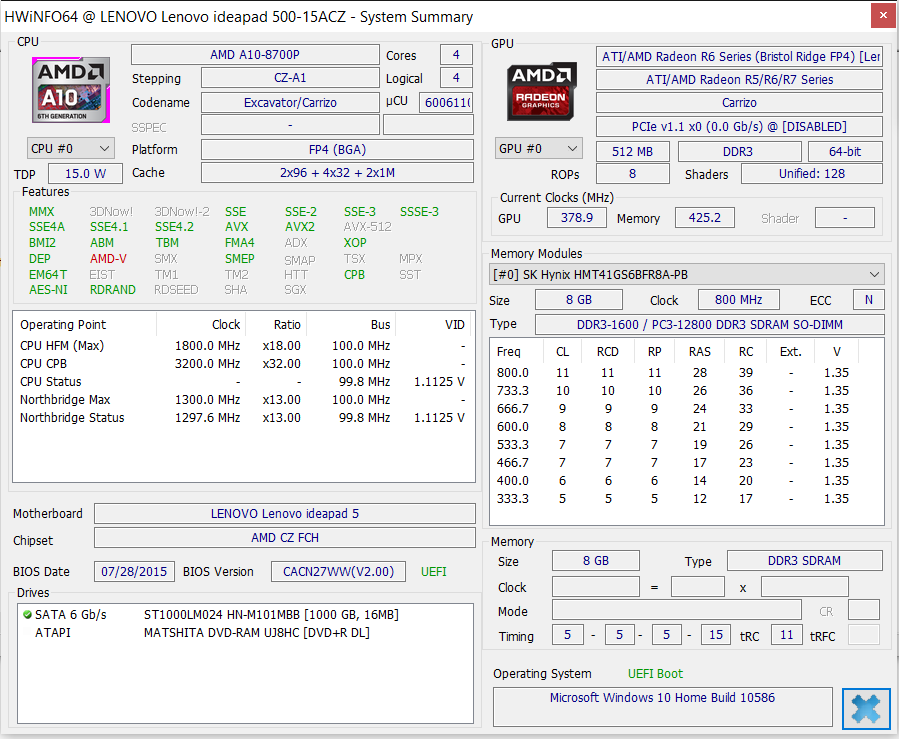Click the TDP 15.0 W field
The height and width of the screenshot is (739, 899).
[x=85, y=174]
